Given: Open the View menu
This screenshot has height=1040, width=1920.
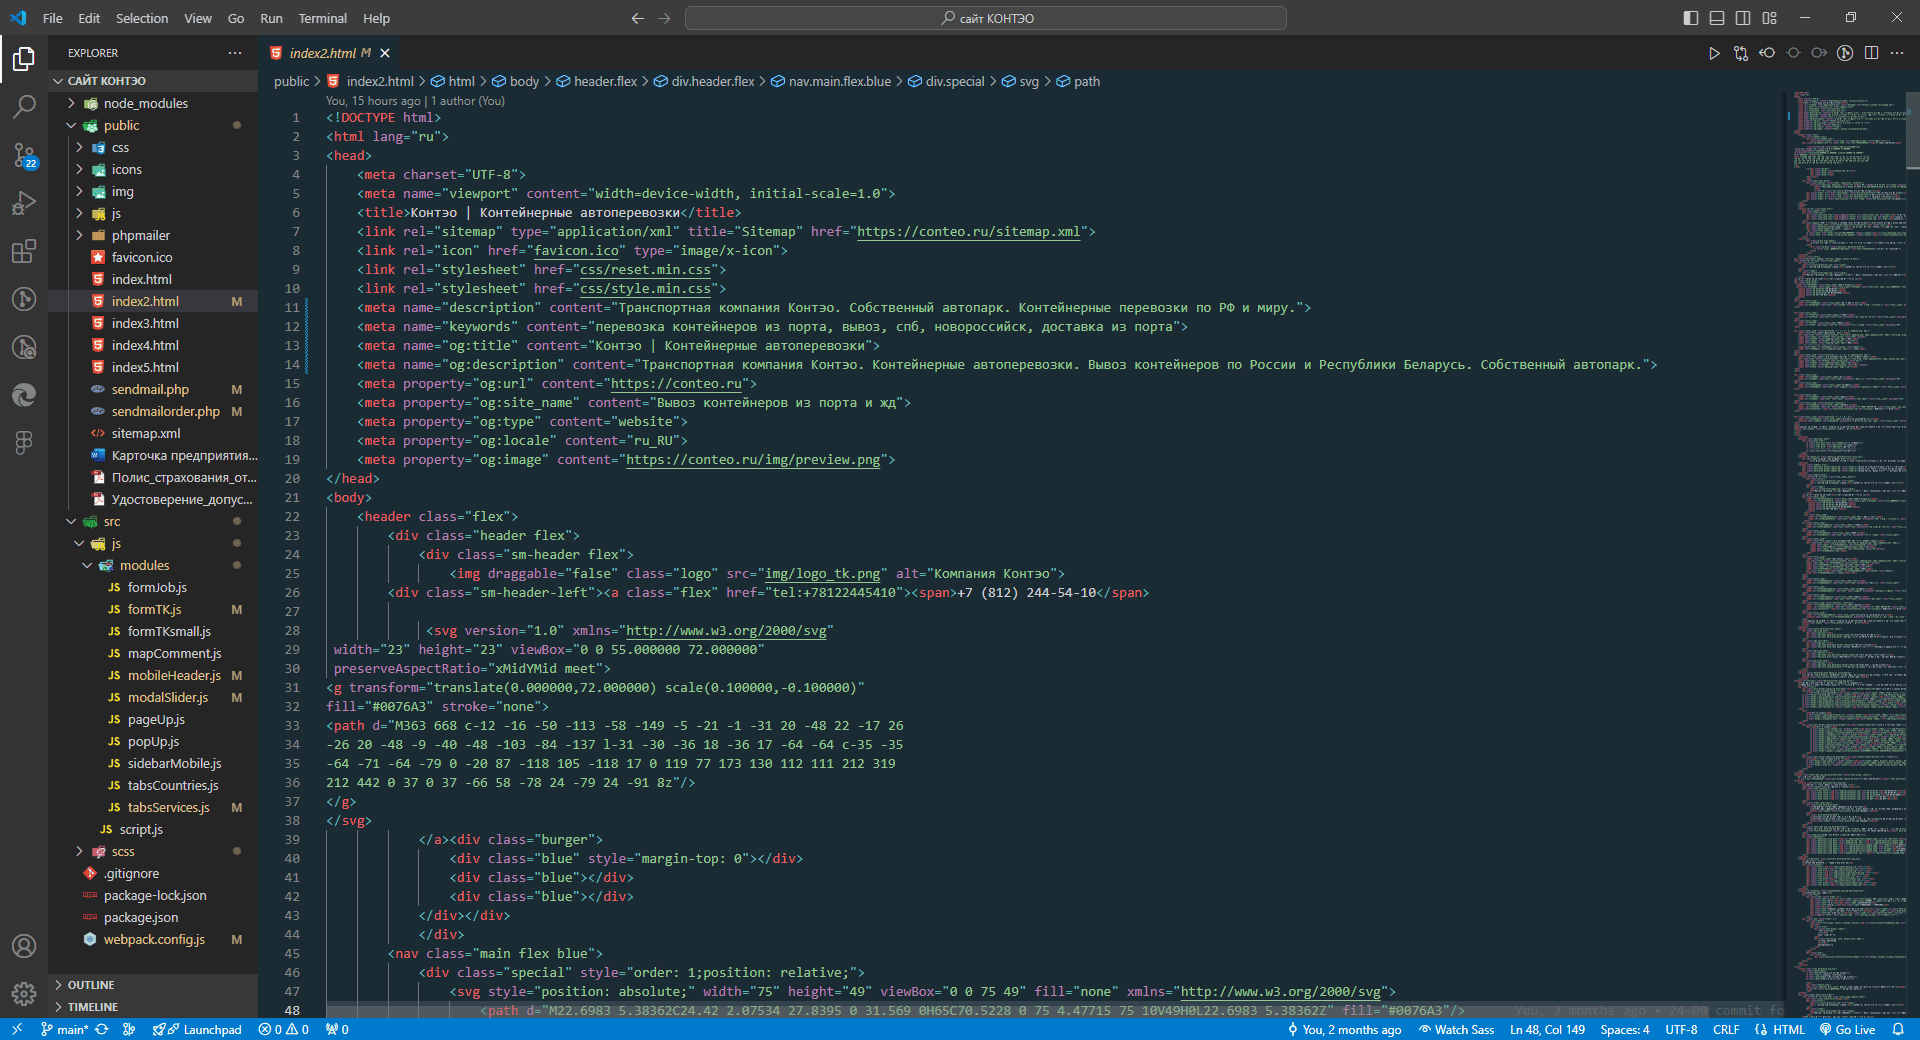Looking at the screenshot, I should point(198,18).
